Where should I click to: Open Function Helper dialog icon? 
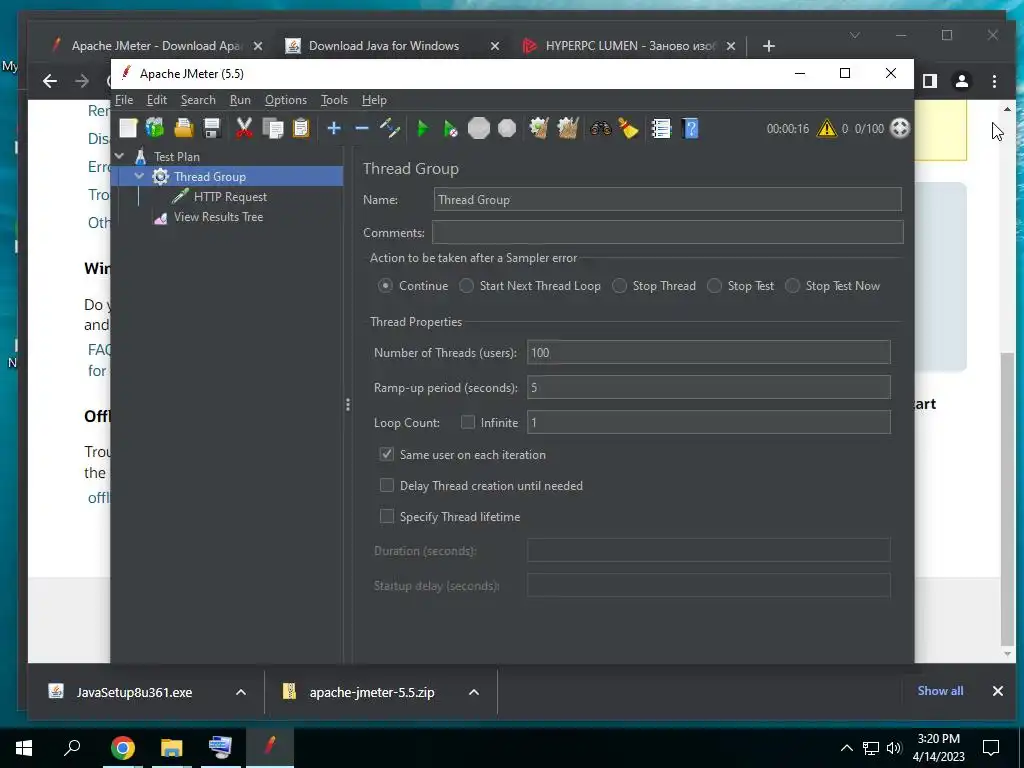point(661,128)
